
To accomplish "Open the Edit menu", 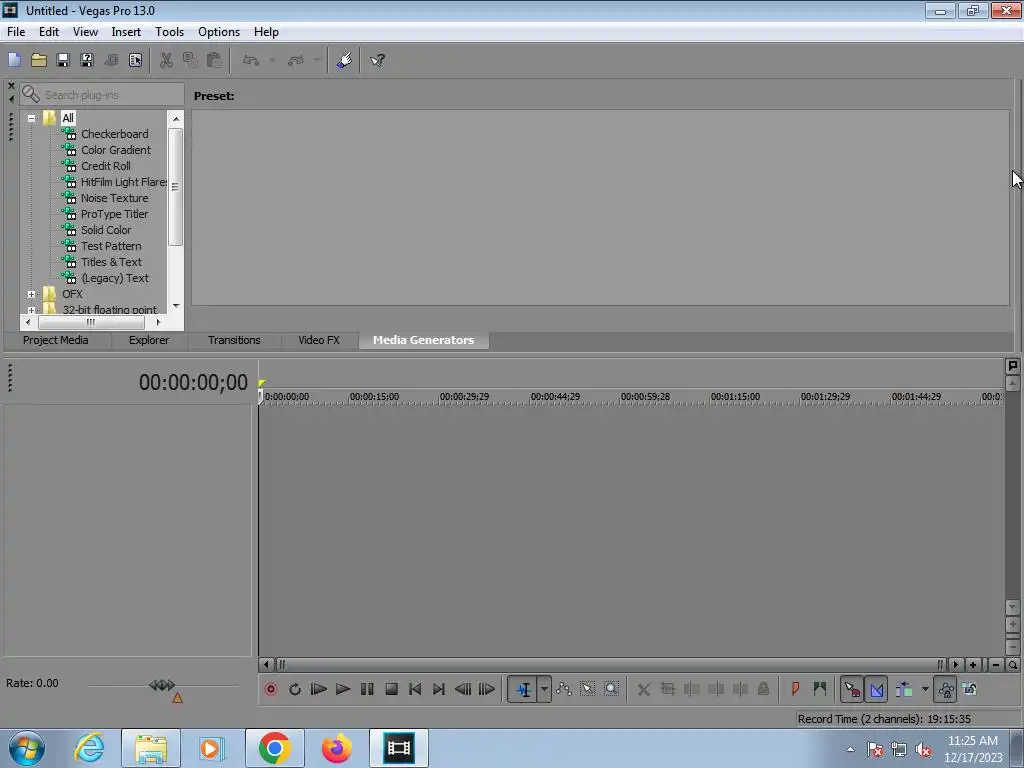I will (48, 32).
